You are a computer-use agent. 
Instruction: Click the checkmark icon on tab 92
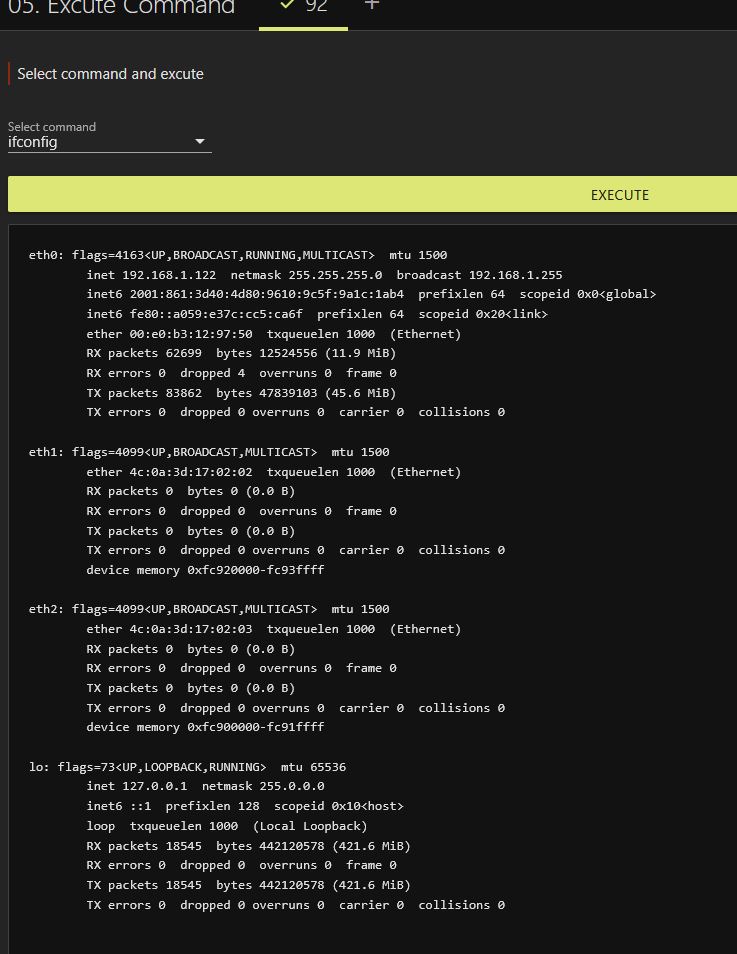point(287,5)
